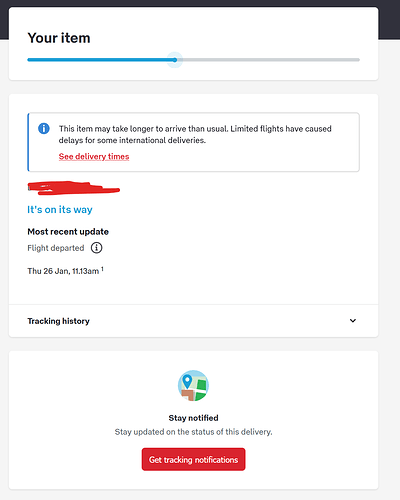Click the redacted tracking number
This screenshot has width=400, height=500.
(73, 188)
